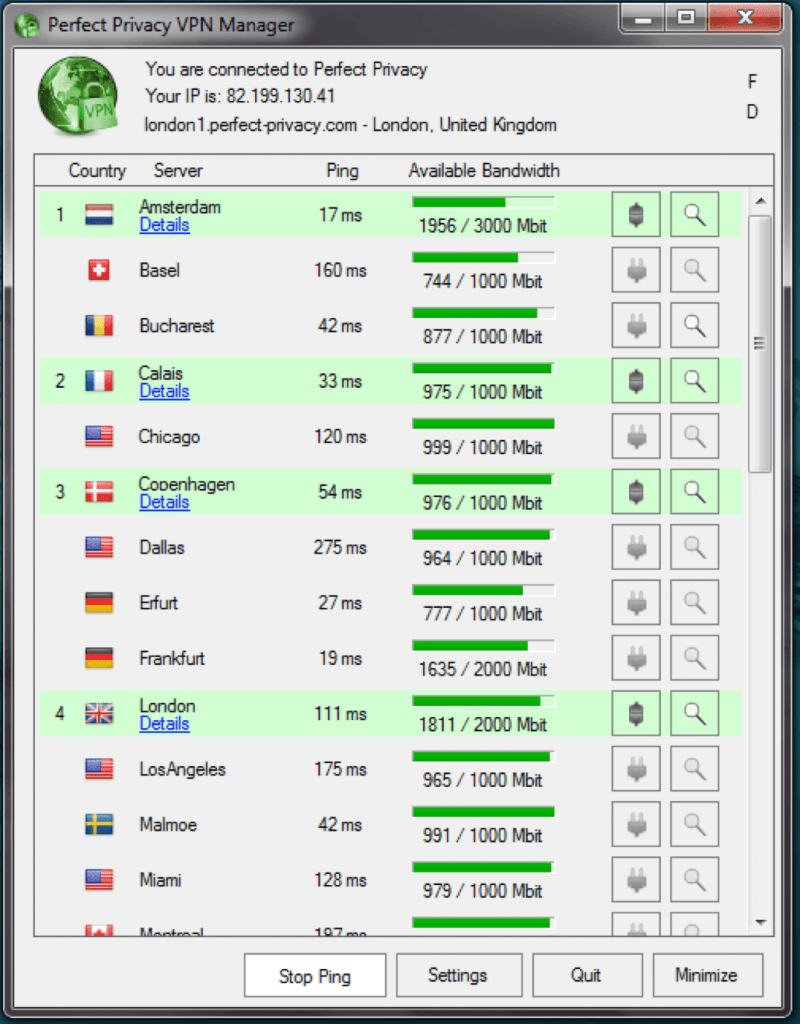Screen dimensions: 800x1024
Task: Click the plug icon in London row
Action: point(636,714)
